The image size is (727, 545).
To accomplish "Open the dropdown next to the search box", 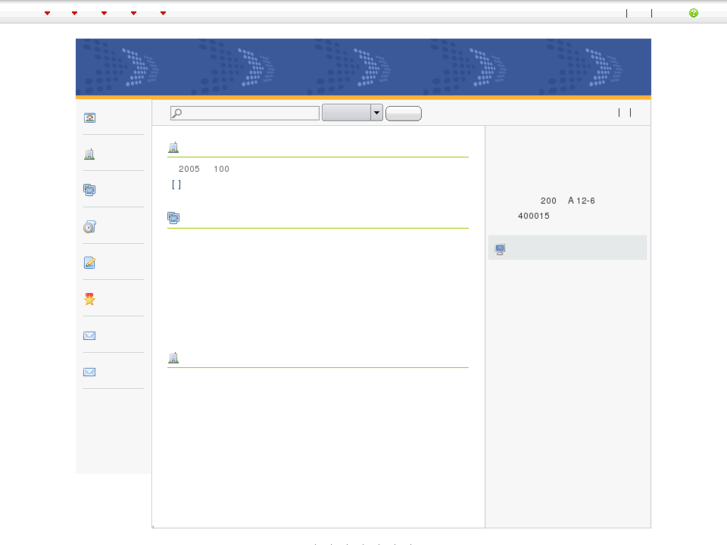I will click(352, 113).
